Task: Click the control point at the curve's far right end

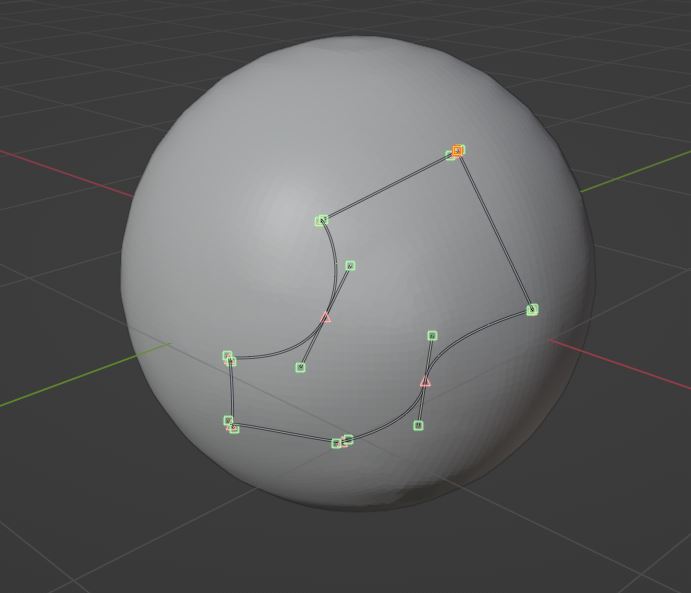Action: coord(532,310)
